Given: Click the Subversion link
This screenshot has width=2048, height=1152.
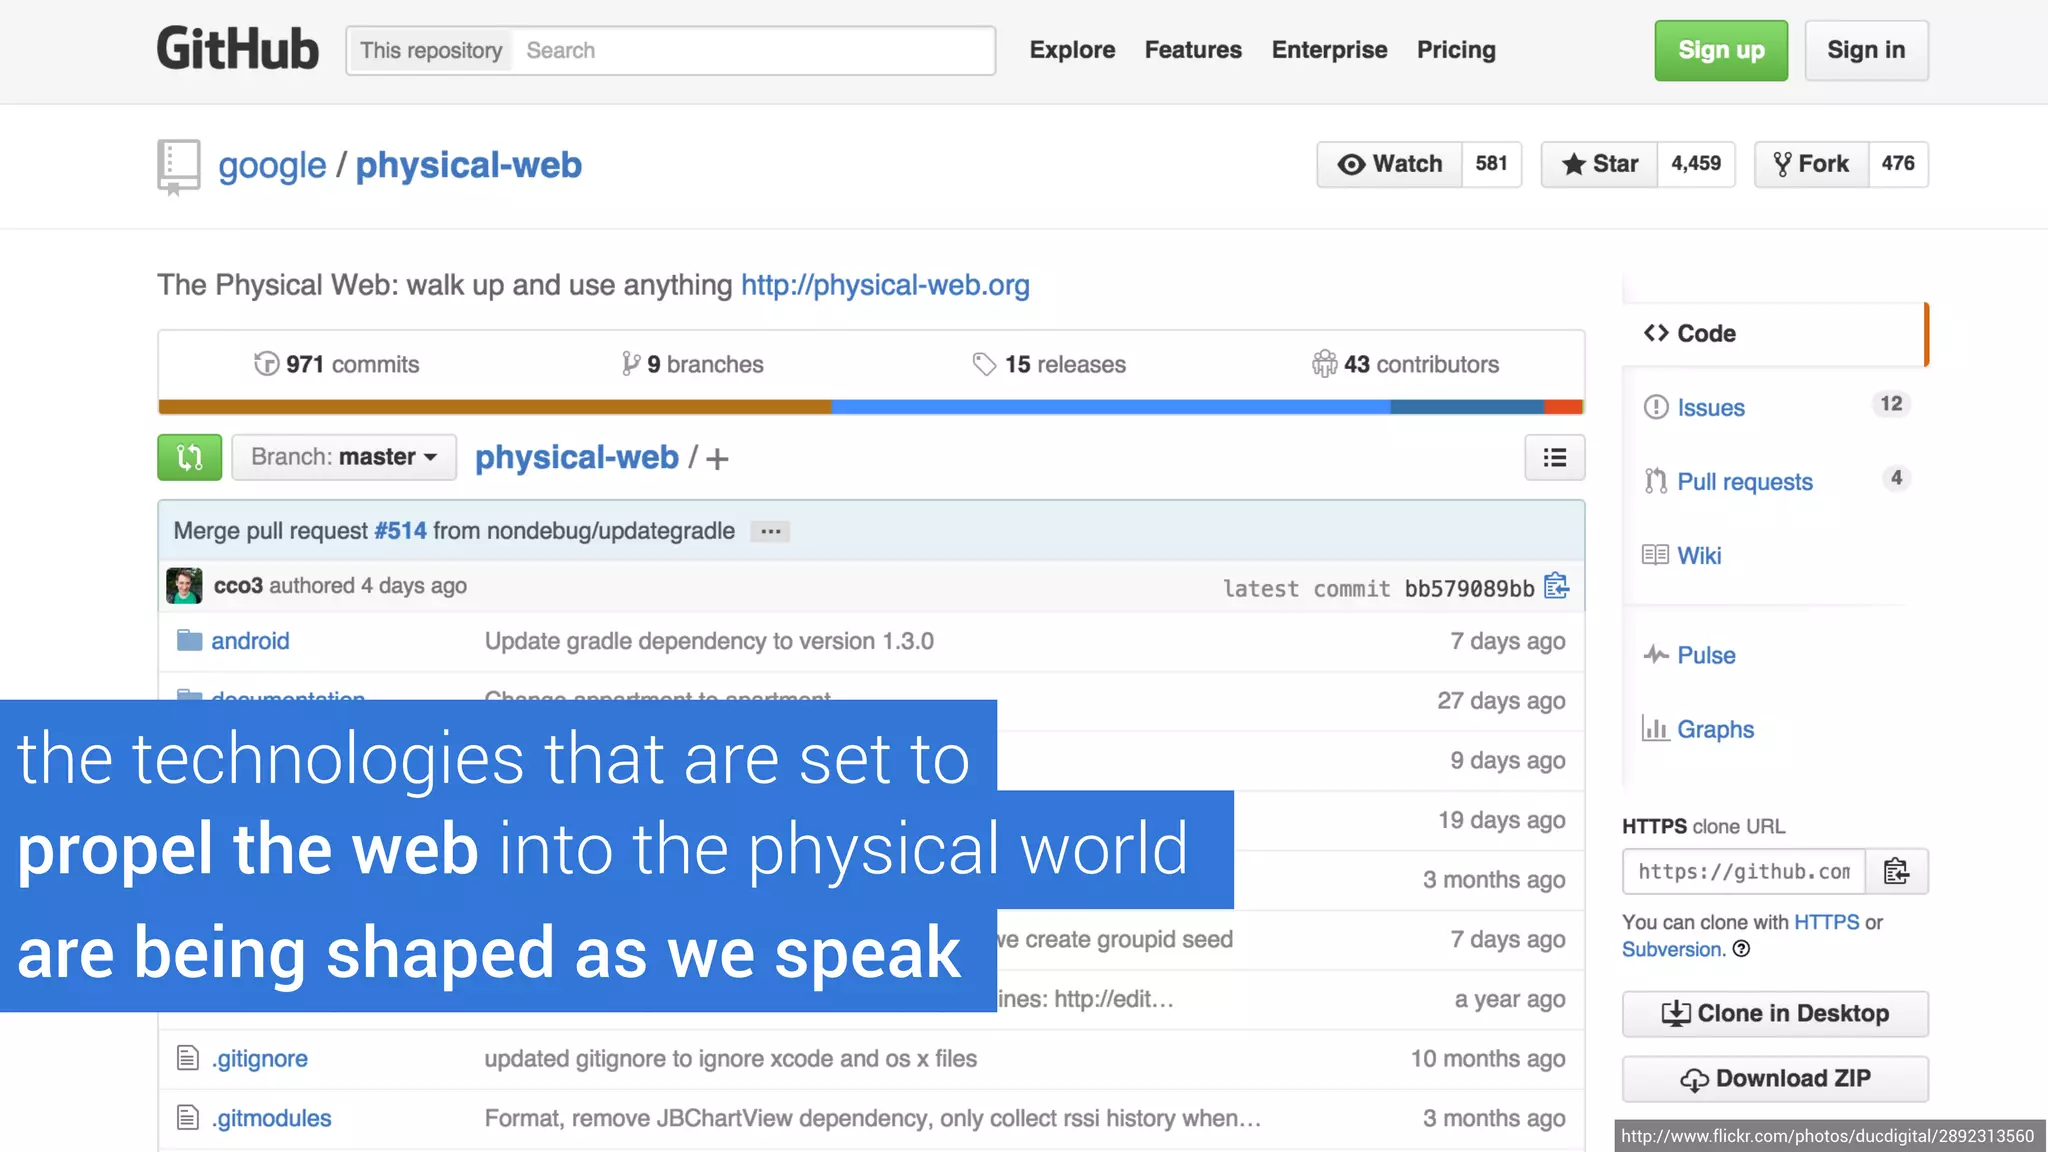Looking at the screenshot, I should [1671, 949].
